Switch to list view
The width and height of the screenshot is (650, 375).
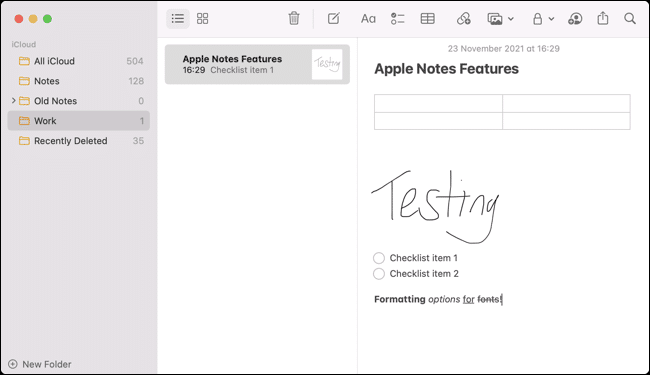178,19
